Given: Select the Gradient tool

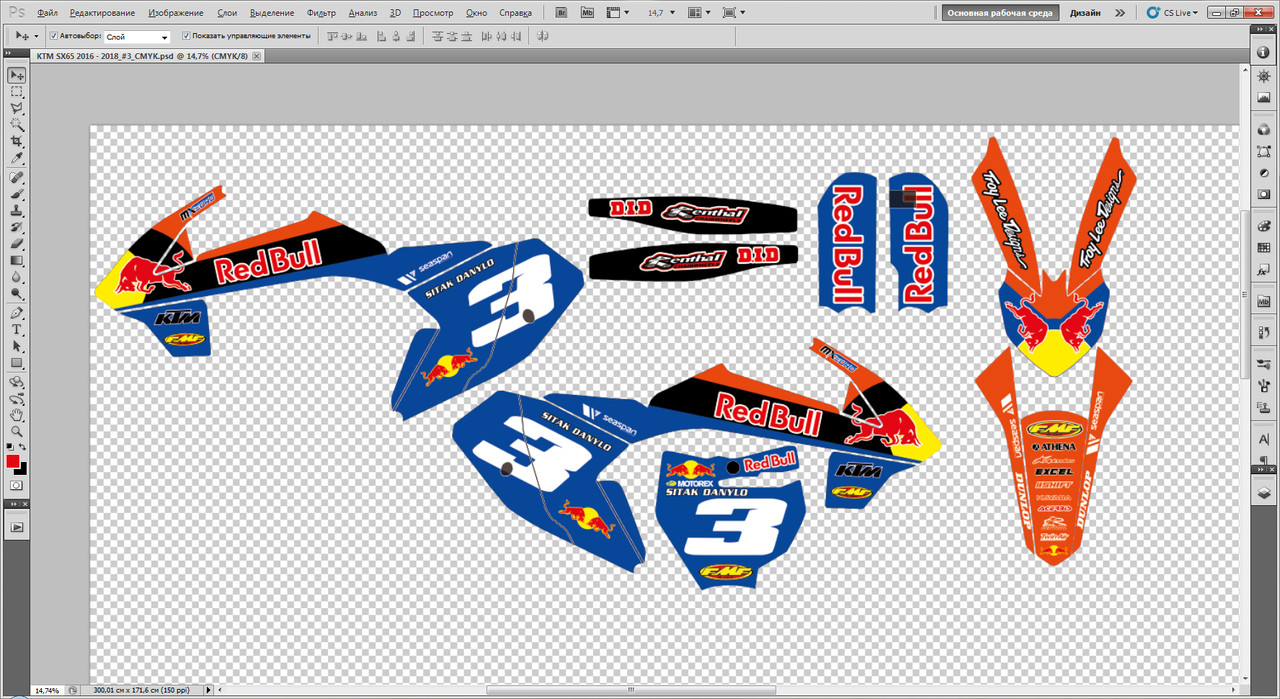Looking at the screenshot, I should (17, 261).
